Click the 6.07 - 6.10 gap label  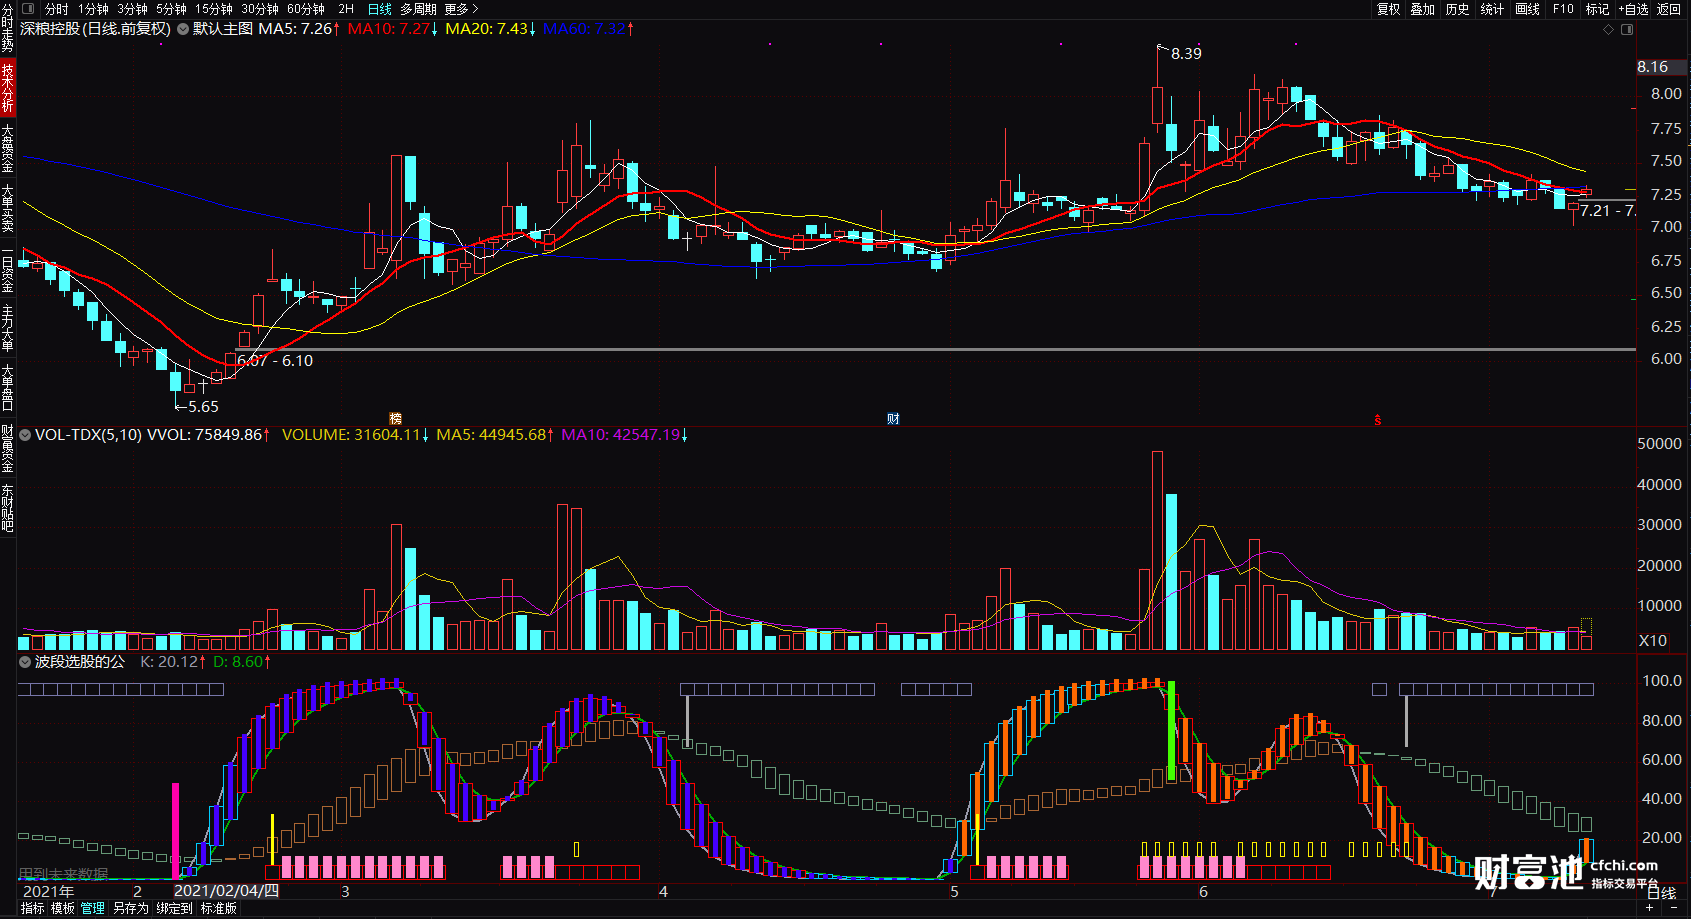[x=275, y=360]
